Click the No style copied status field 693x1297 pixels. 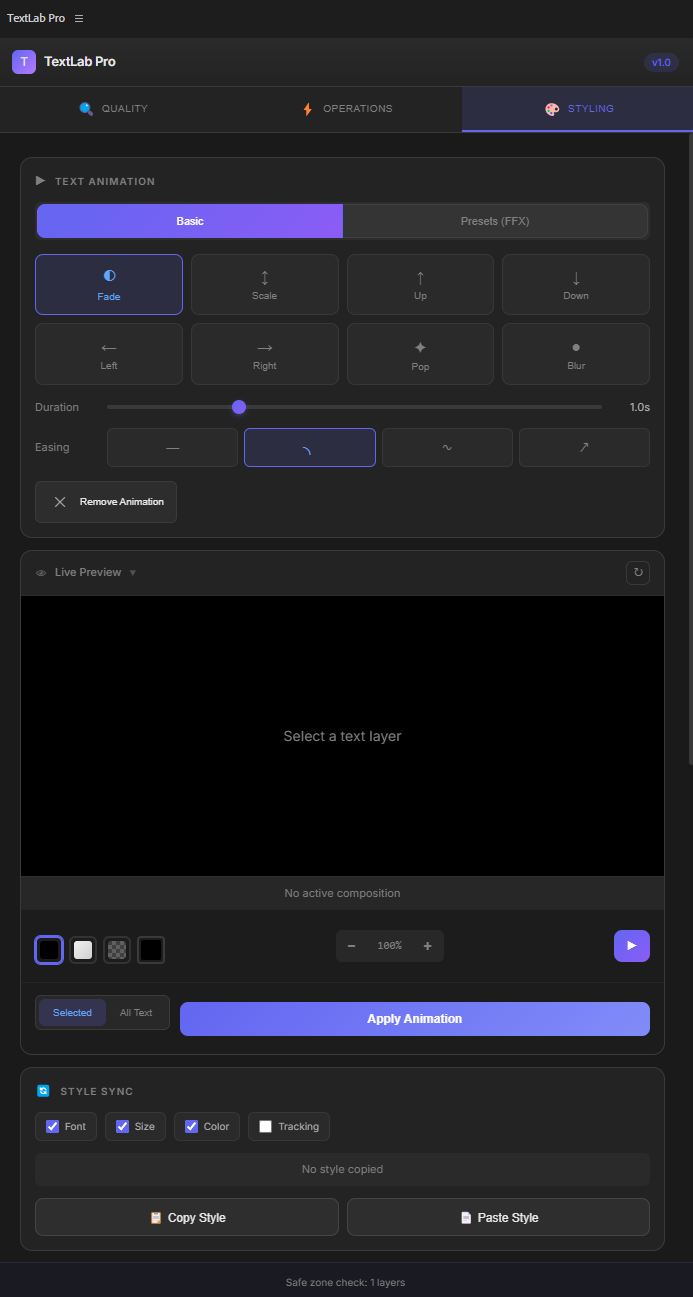[342, 1169]
